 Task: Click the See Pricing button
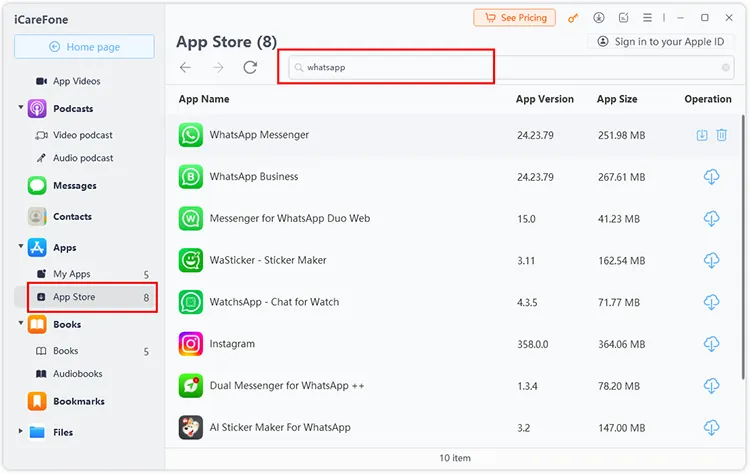coord(515,18)
